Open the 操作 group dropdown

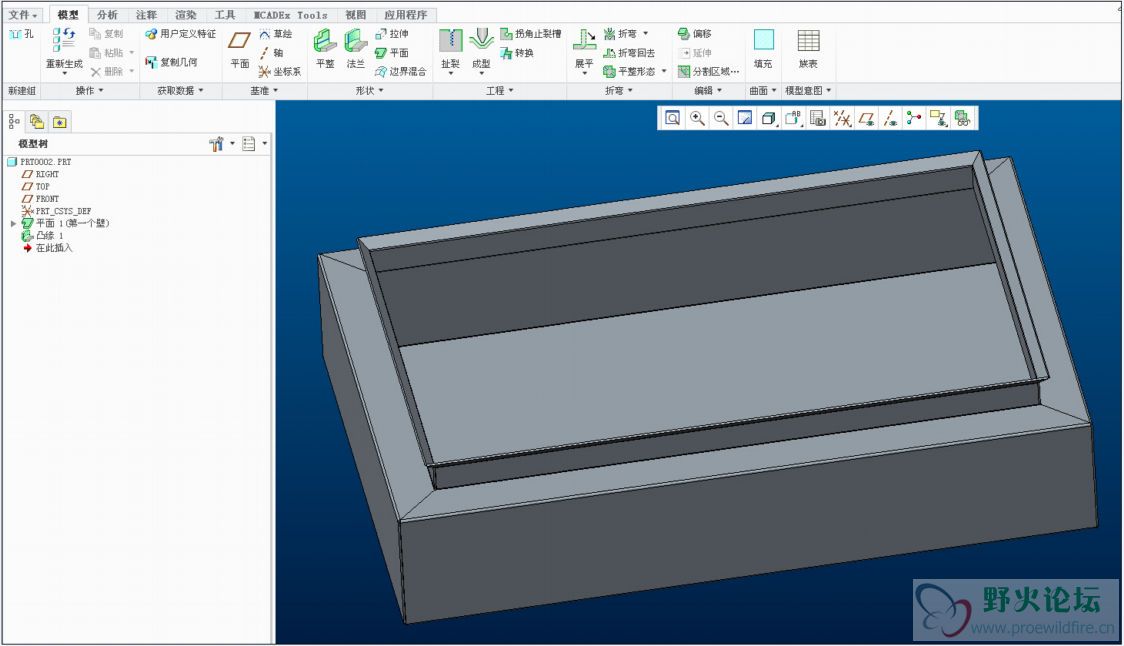(x=90, y=90)
